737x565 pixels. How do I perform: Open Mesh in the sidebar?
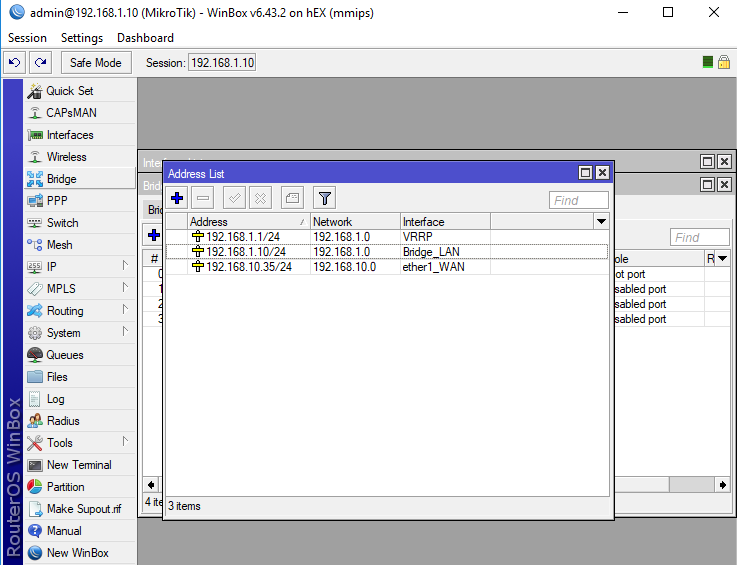80,245
